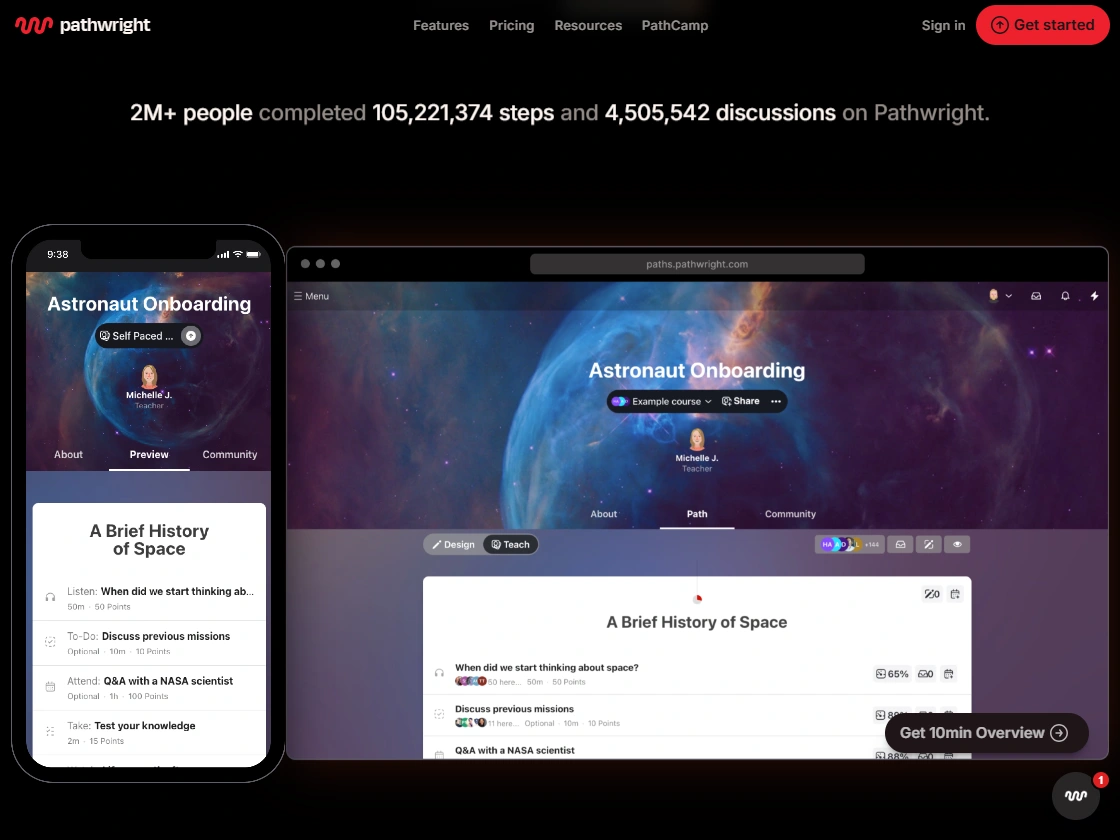Click the headphones icon on the phone Listen step
Screen dimensions: 1120x840
(50, 597)
